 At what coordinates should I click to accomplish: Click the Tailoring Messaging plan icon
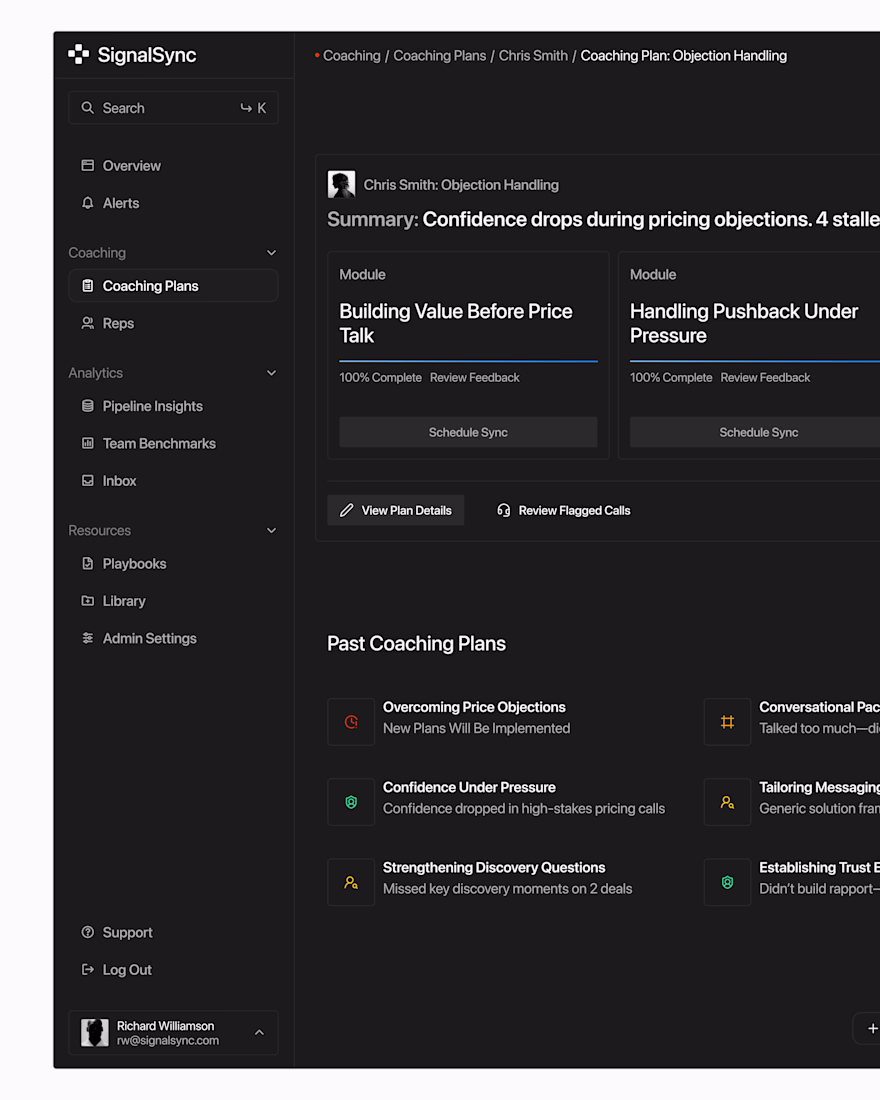click(727, 801)
